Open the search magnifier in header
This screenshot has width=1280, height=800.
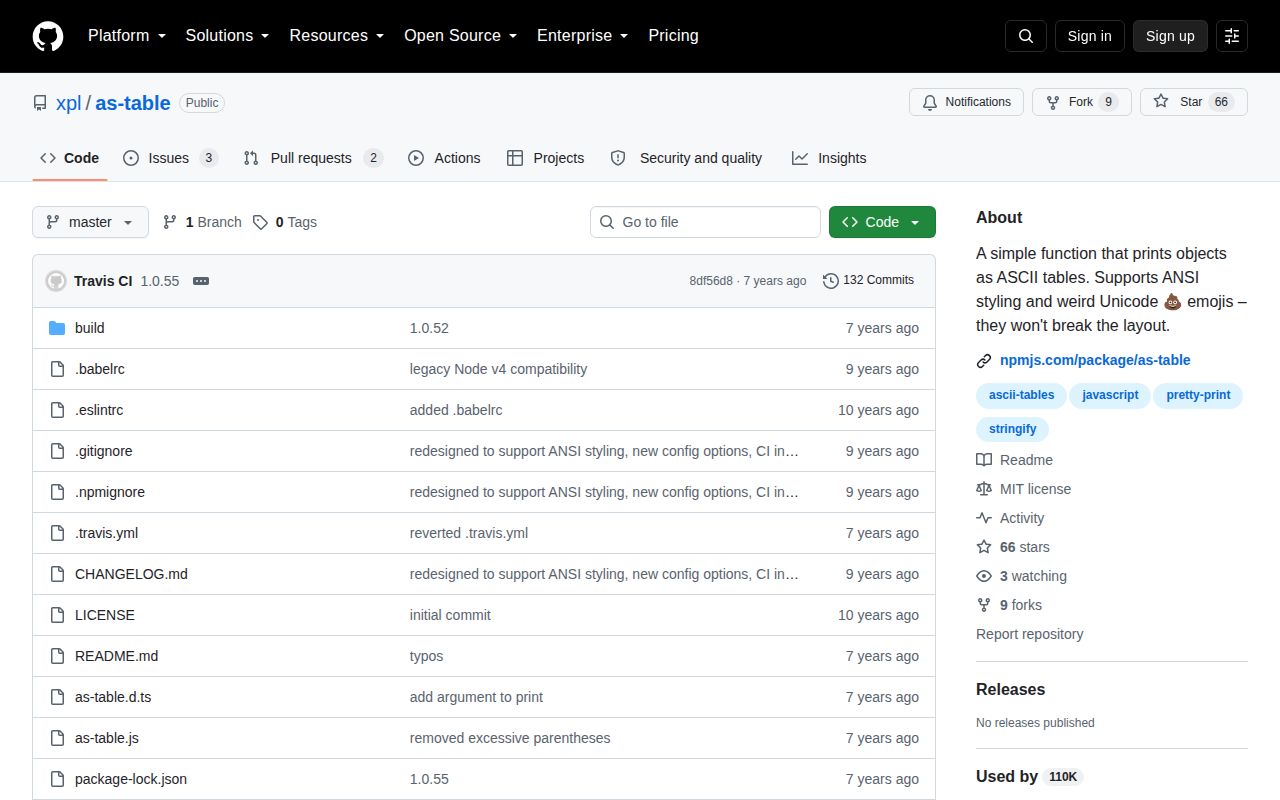pyautogui.click(x=1026, y=36)
